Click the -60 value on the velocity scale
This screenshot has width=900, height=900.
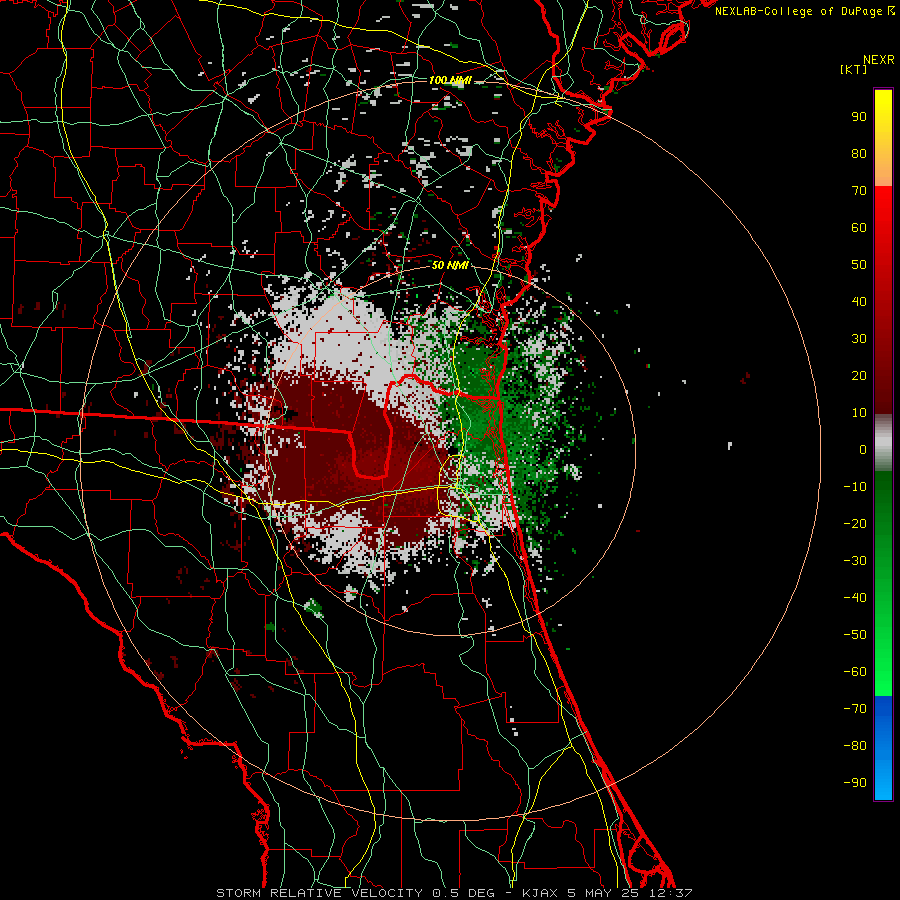click(x=855, y=672)
